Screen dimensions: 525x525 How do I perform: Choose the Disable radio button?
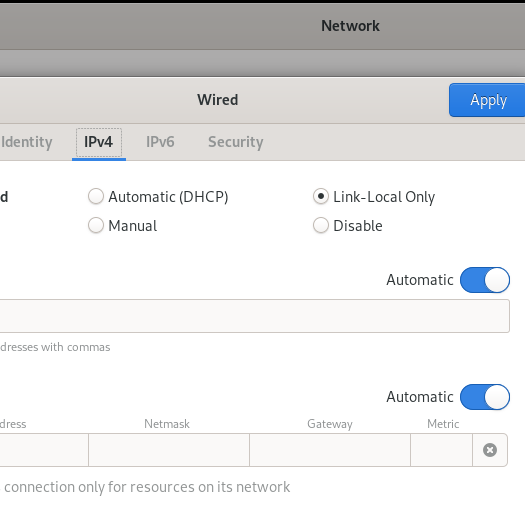pos(348,225)
